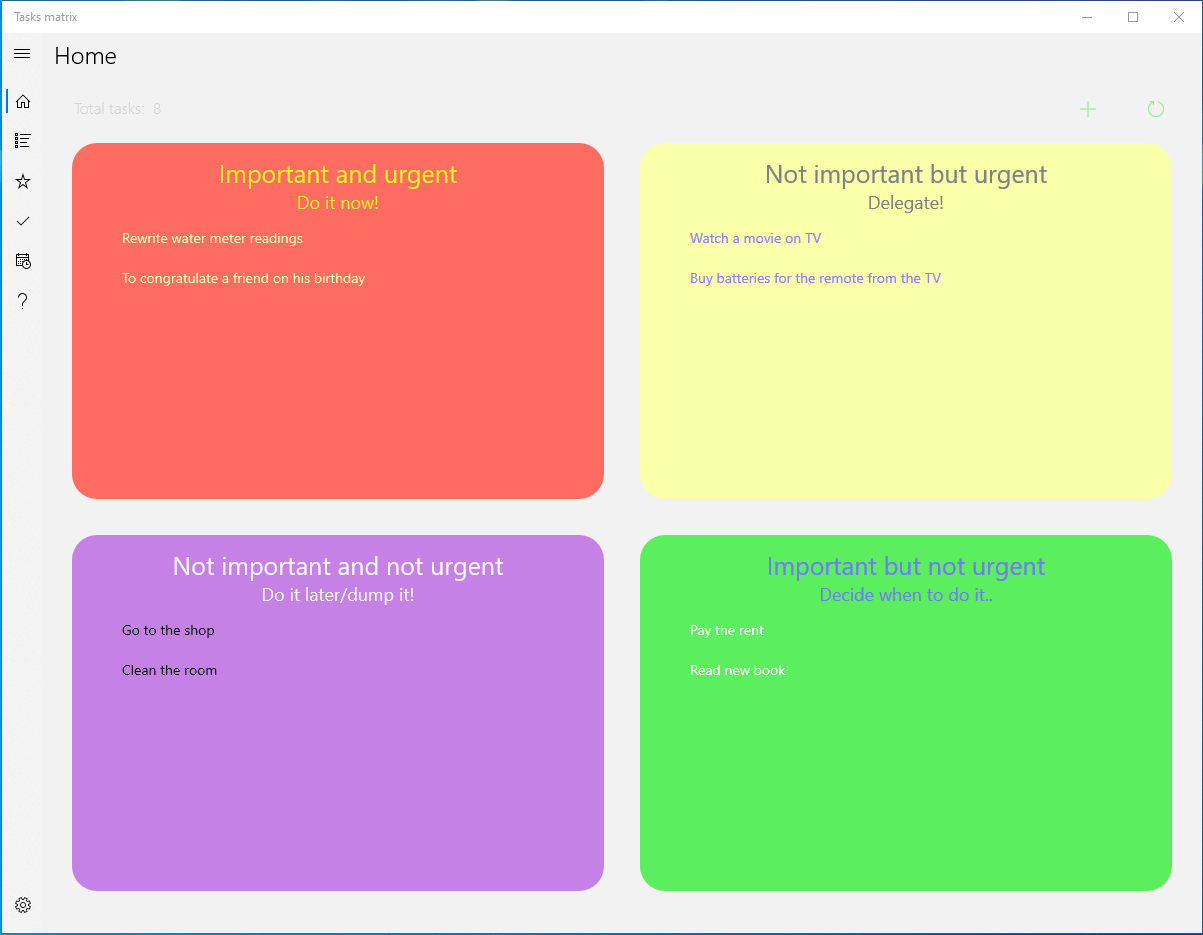Click the 'Important but not urgent' heading

[906, 566]
